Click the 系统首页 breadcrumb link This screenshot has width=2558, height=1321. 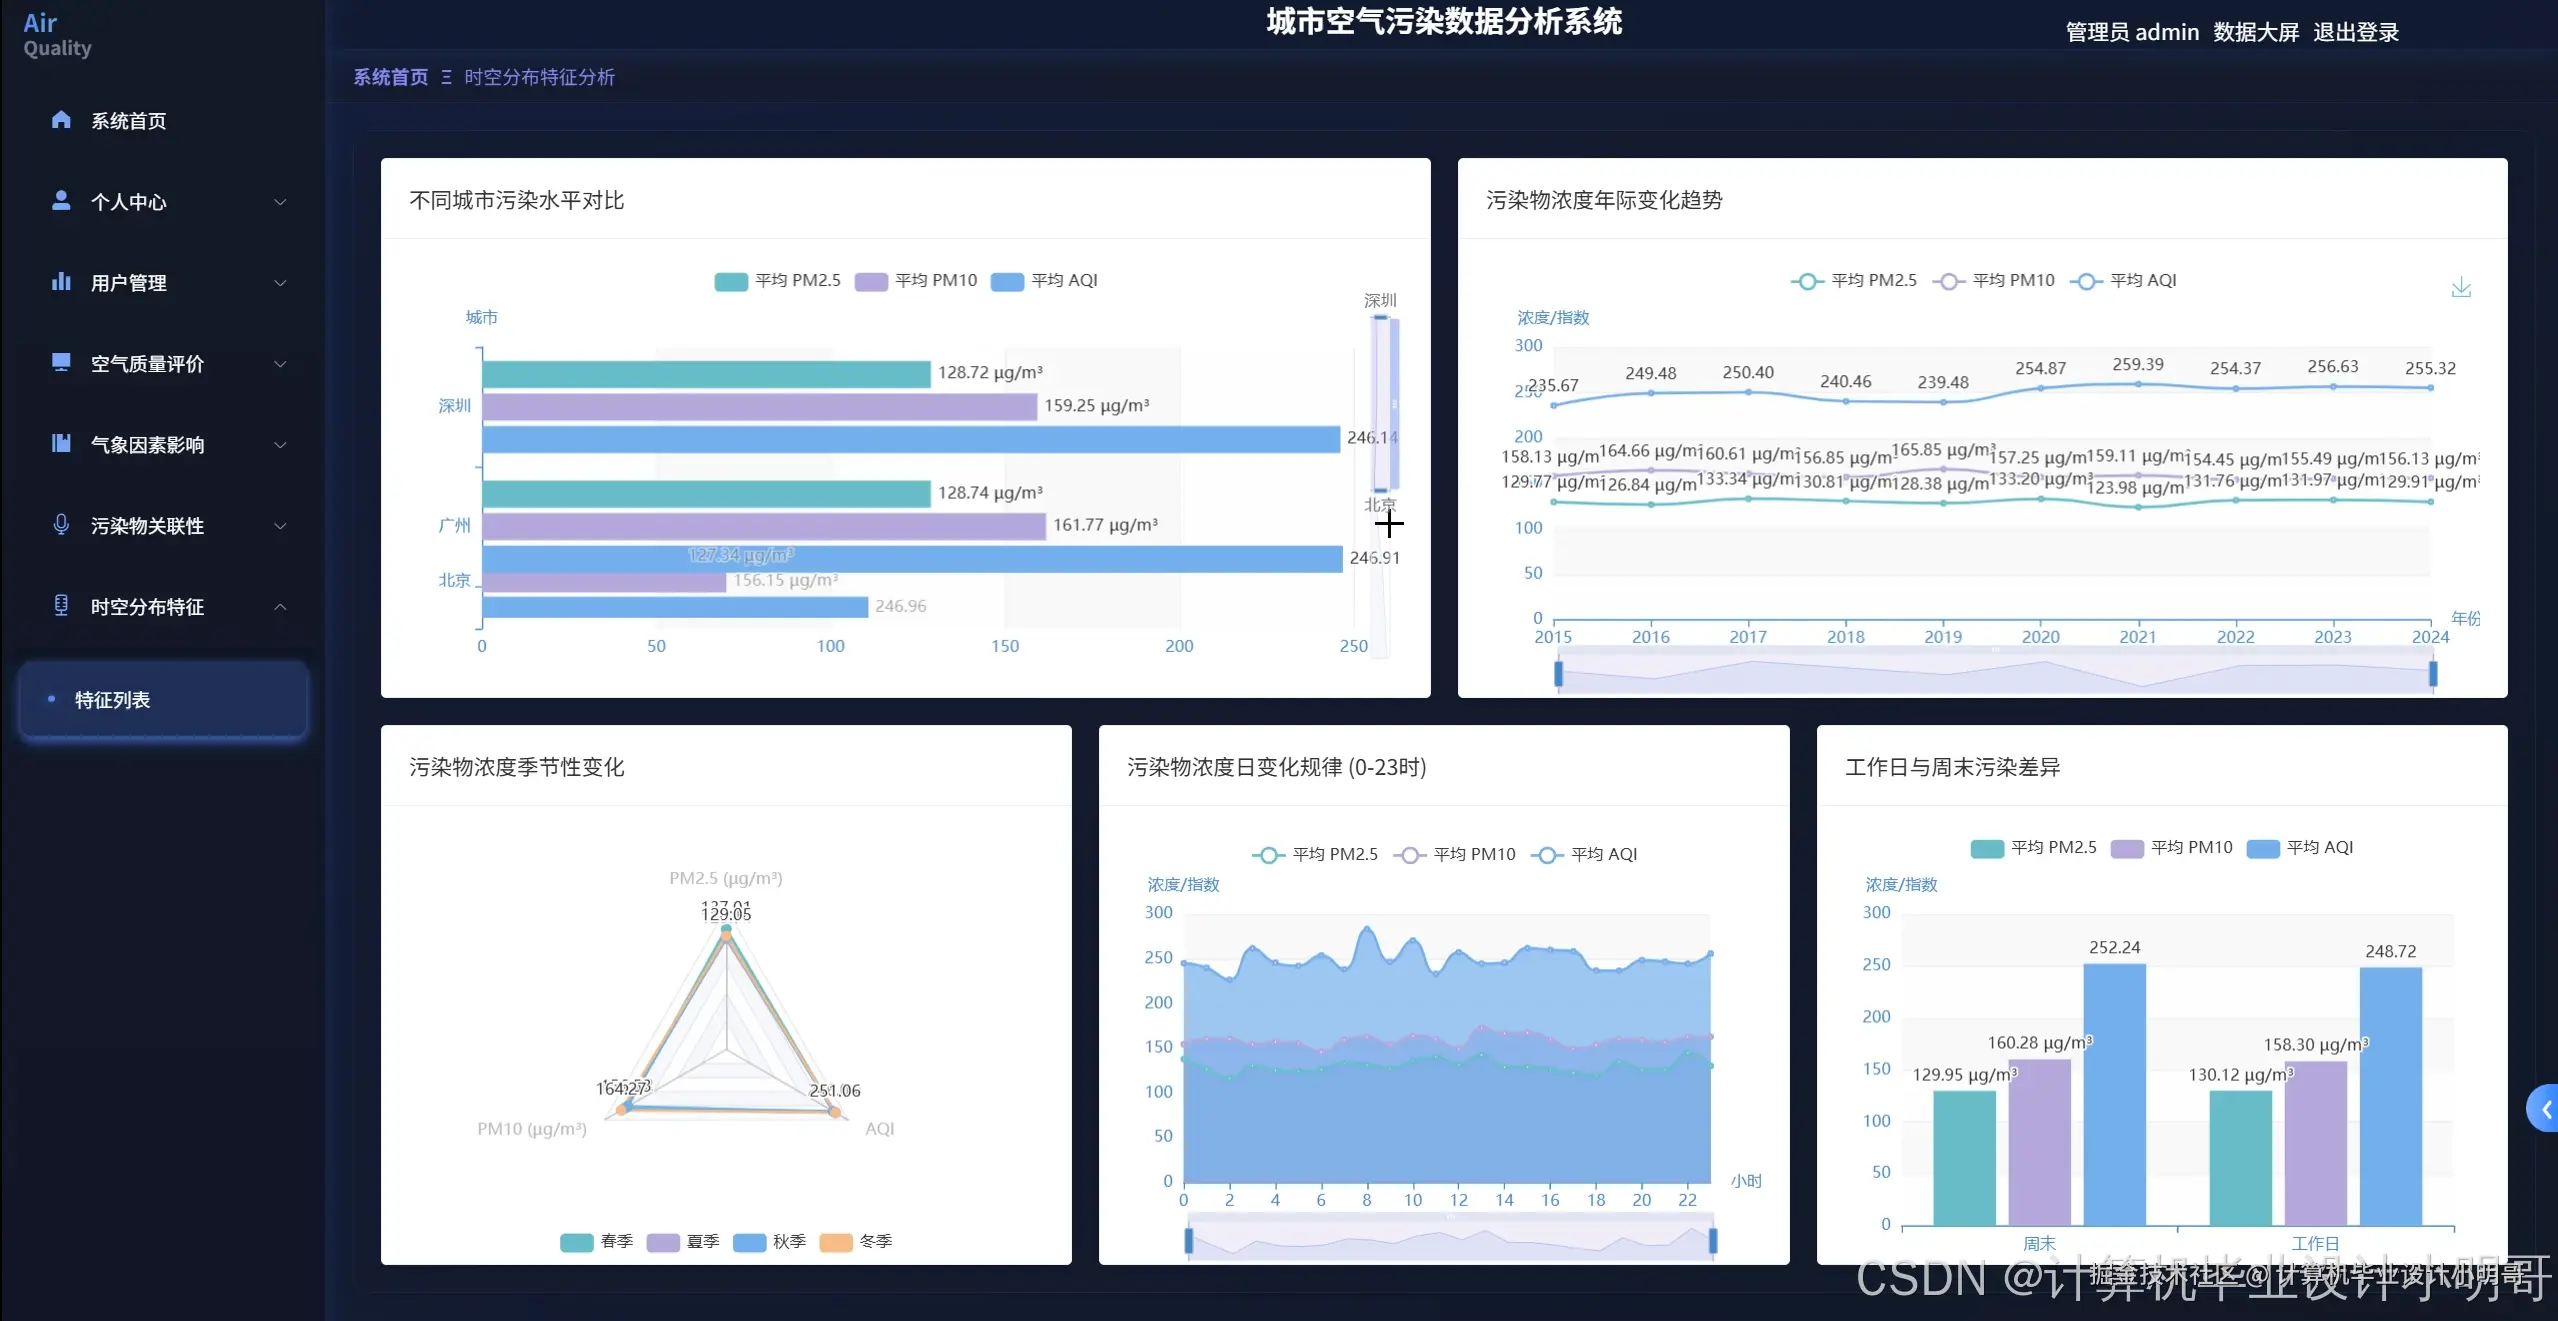click(390, 77)
